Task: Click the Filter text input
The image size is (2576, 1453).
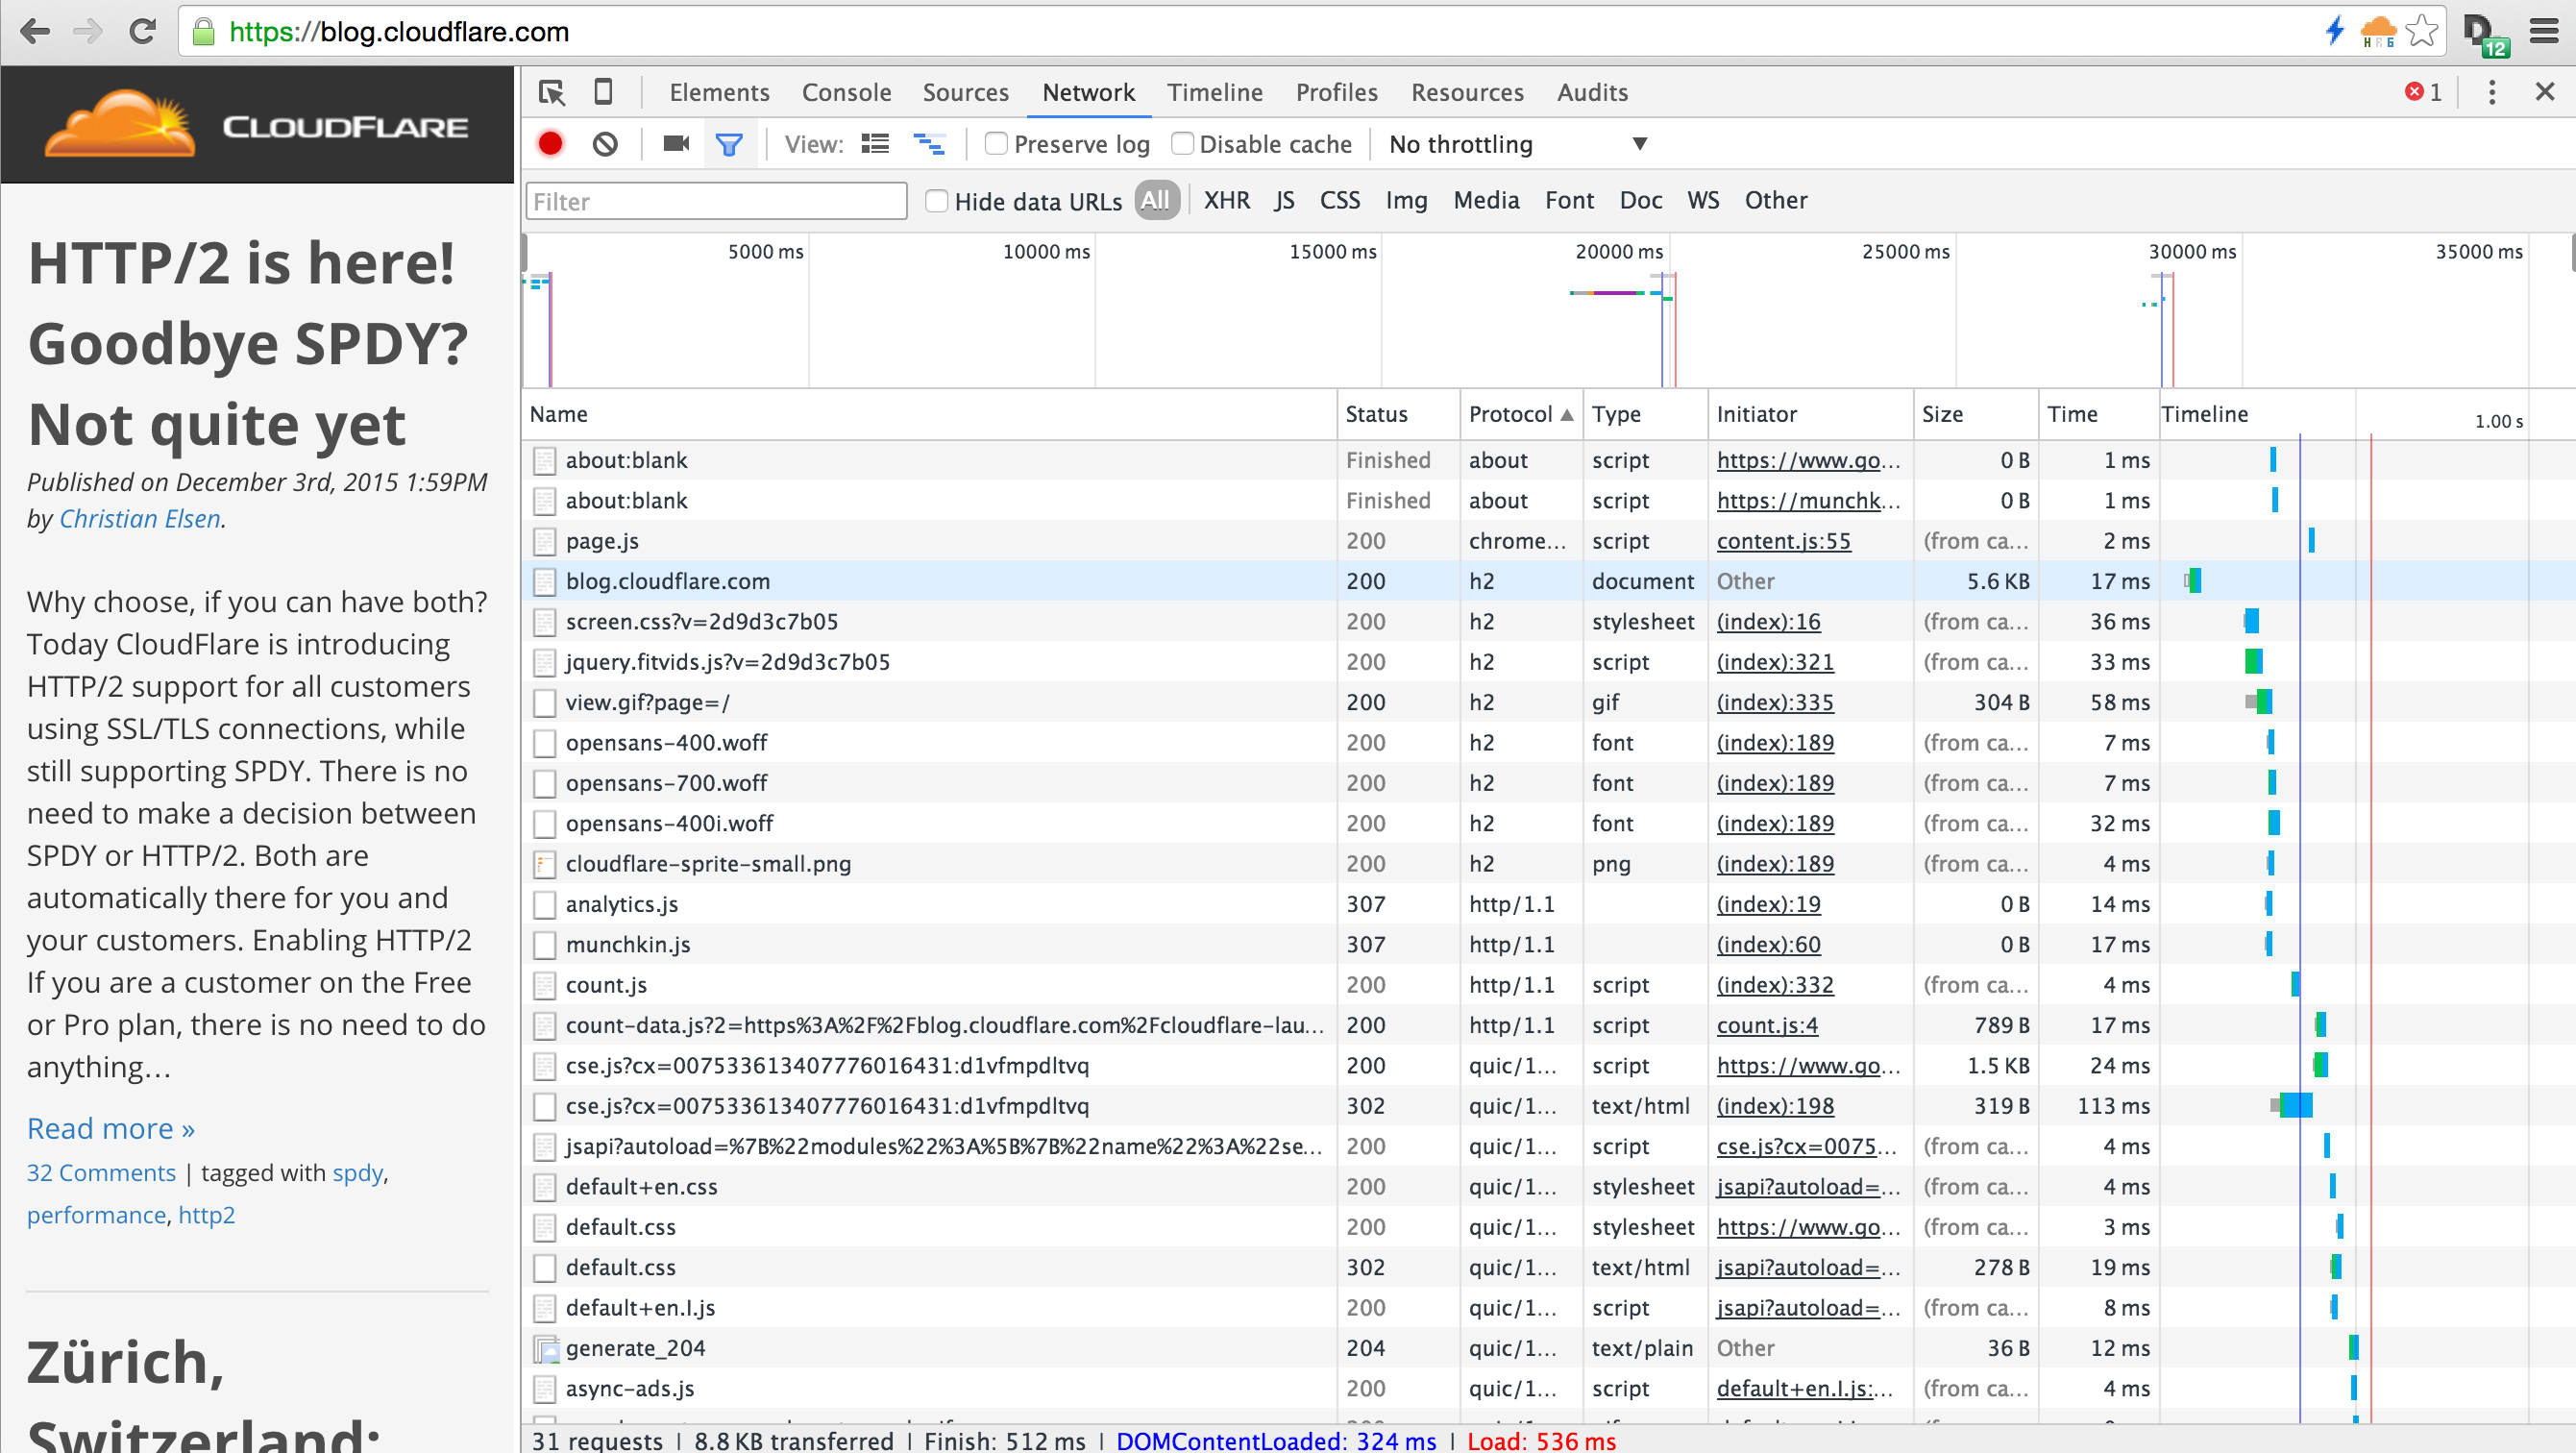Action: [716, 201]
